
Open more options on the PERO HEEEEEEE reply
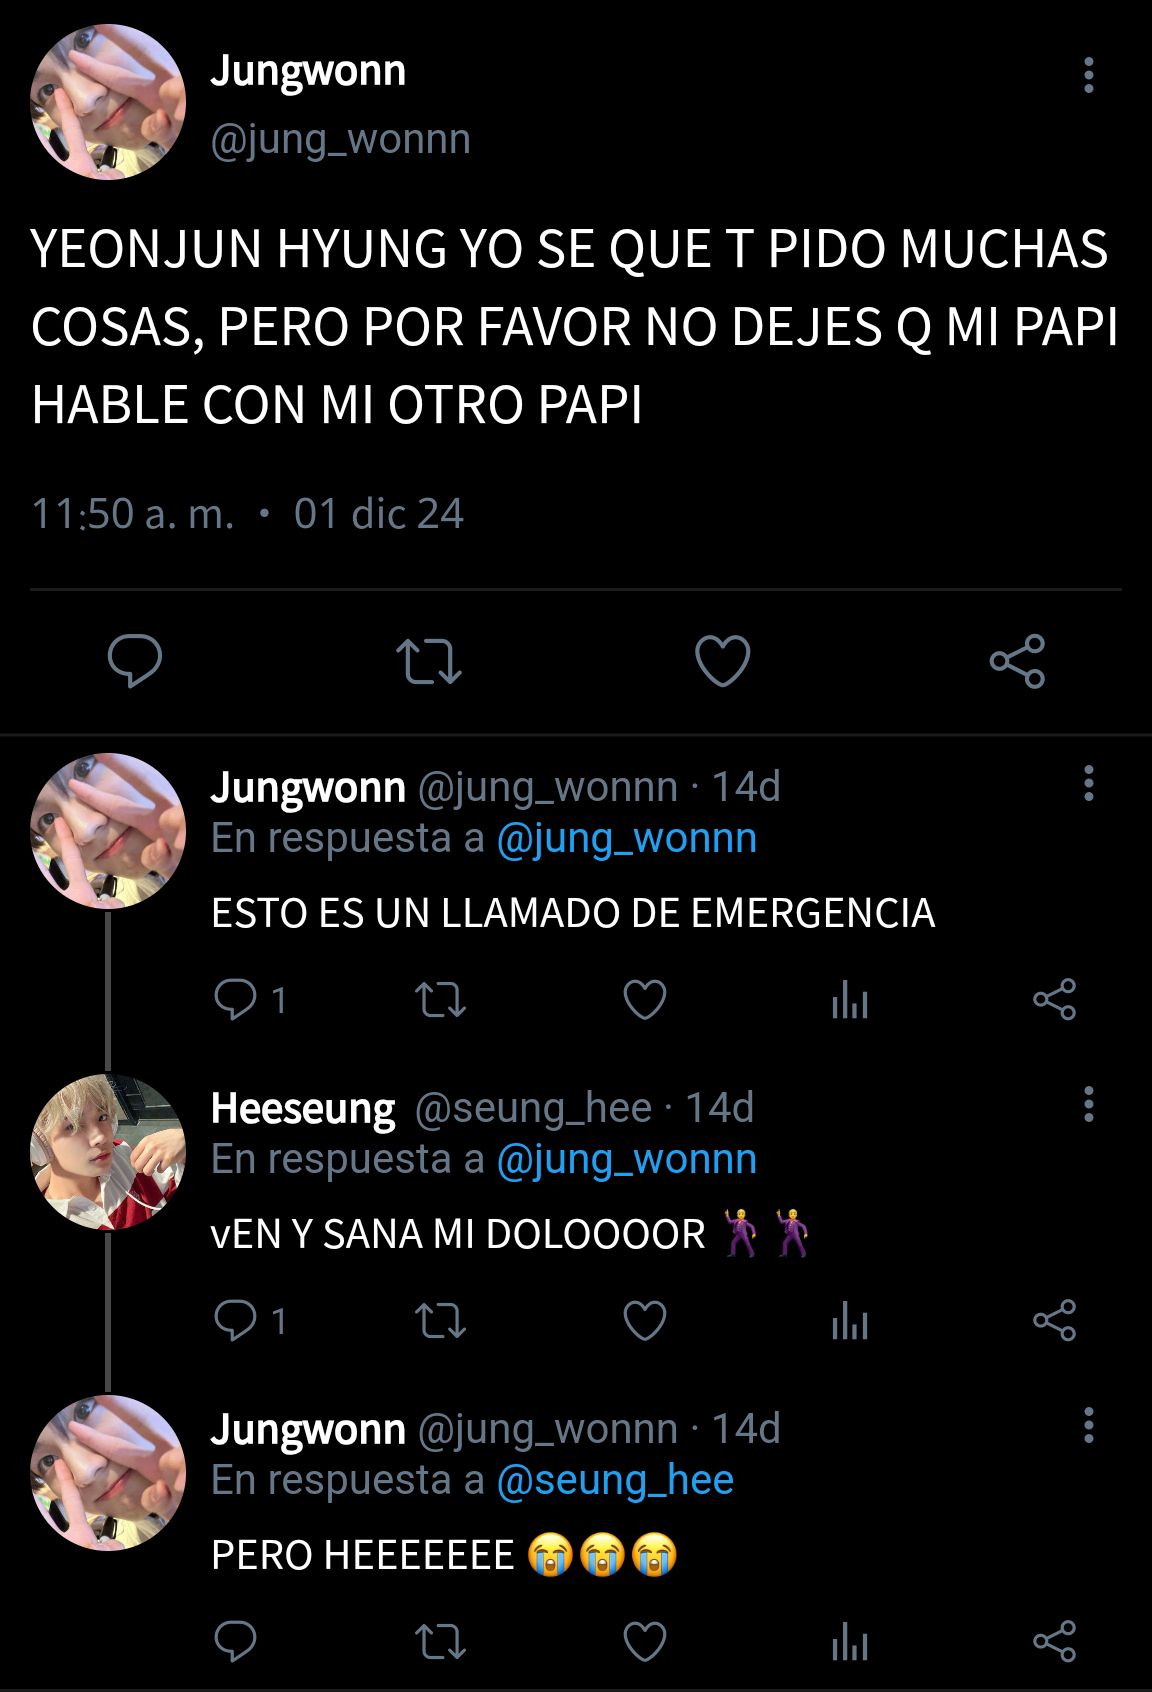click(1089, 1425)
